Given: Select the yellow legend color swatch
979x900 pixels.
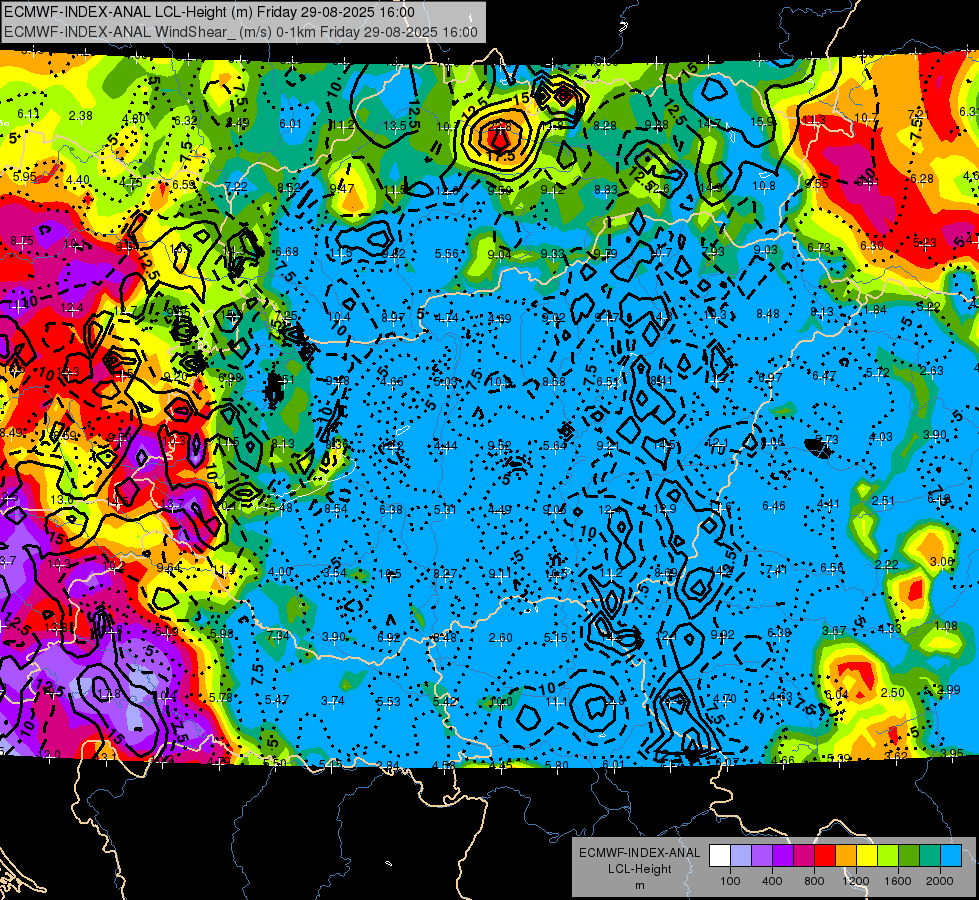Looking at the screenshot, I should point(867,856).
